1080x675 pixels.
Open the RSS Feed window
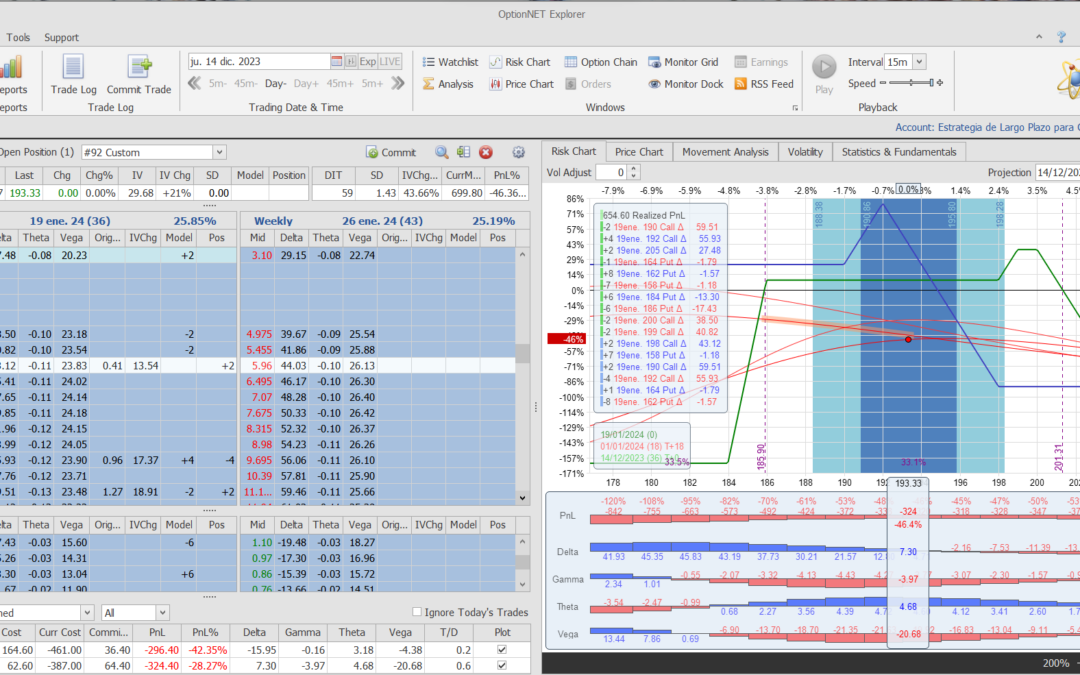click(x=764, y=84)
